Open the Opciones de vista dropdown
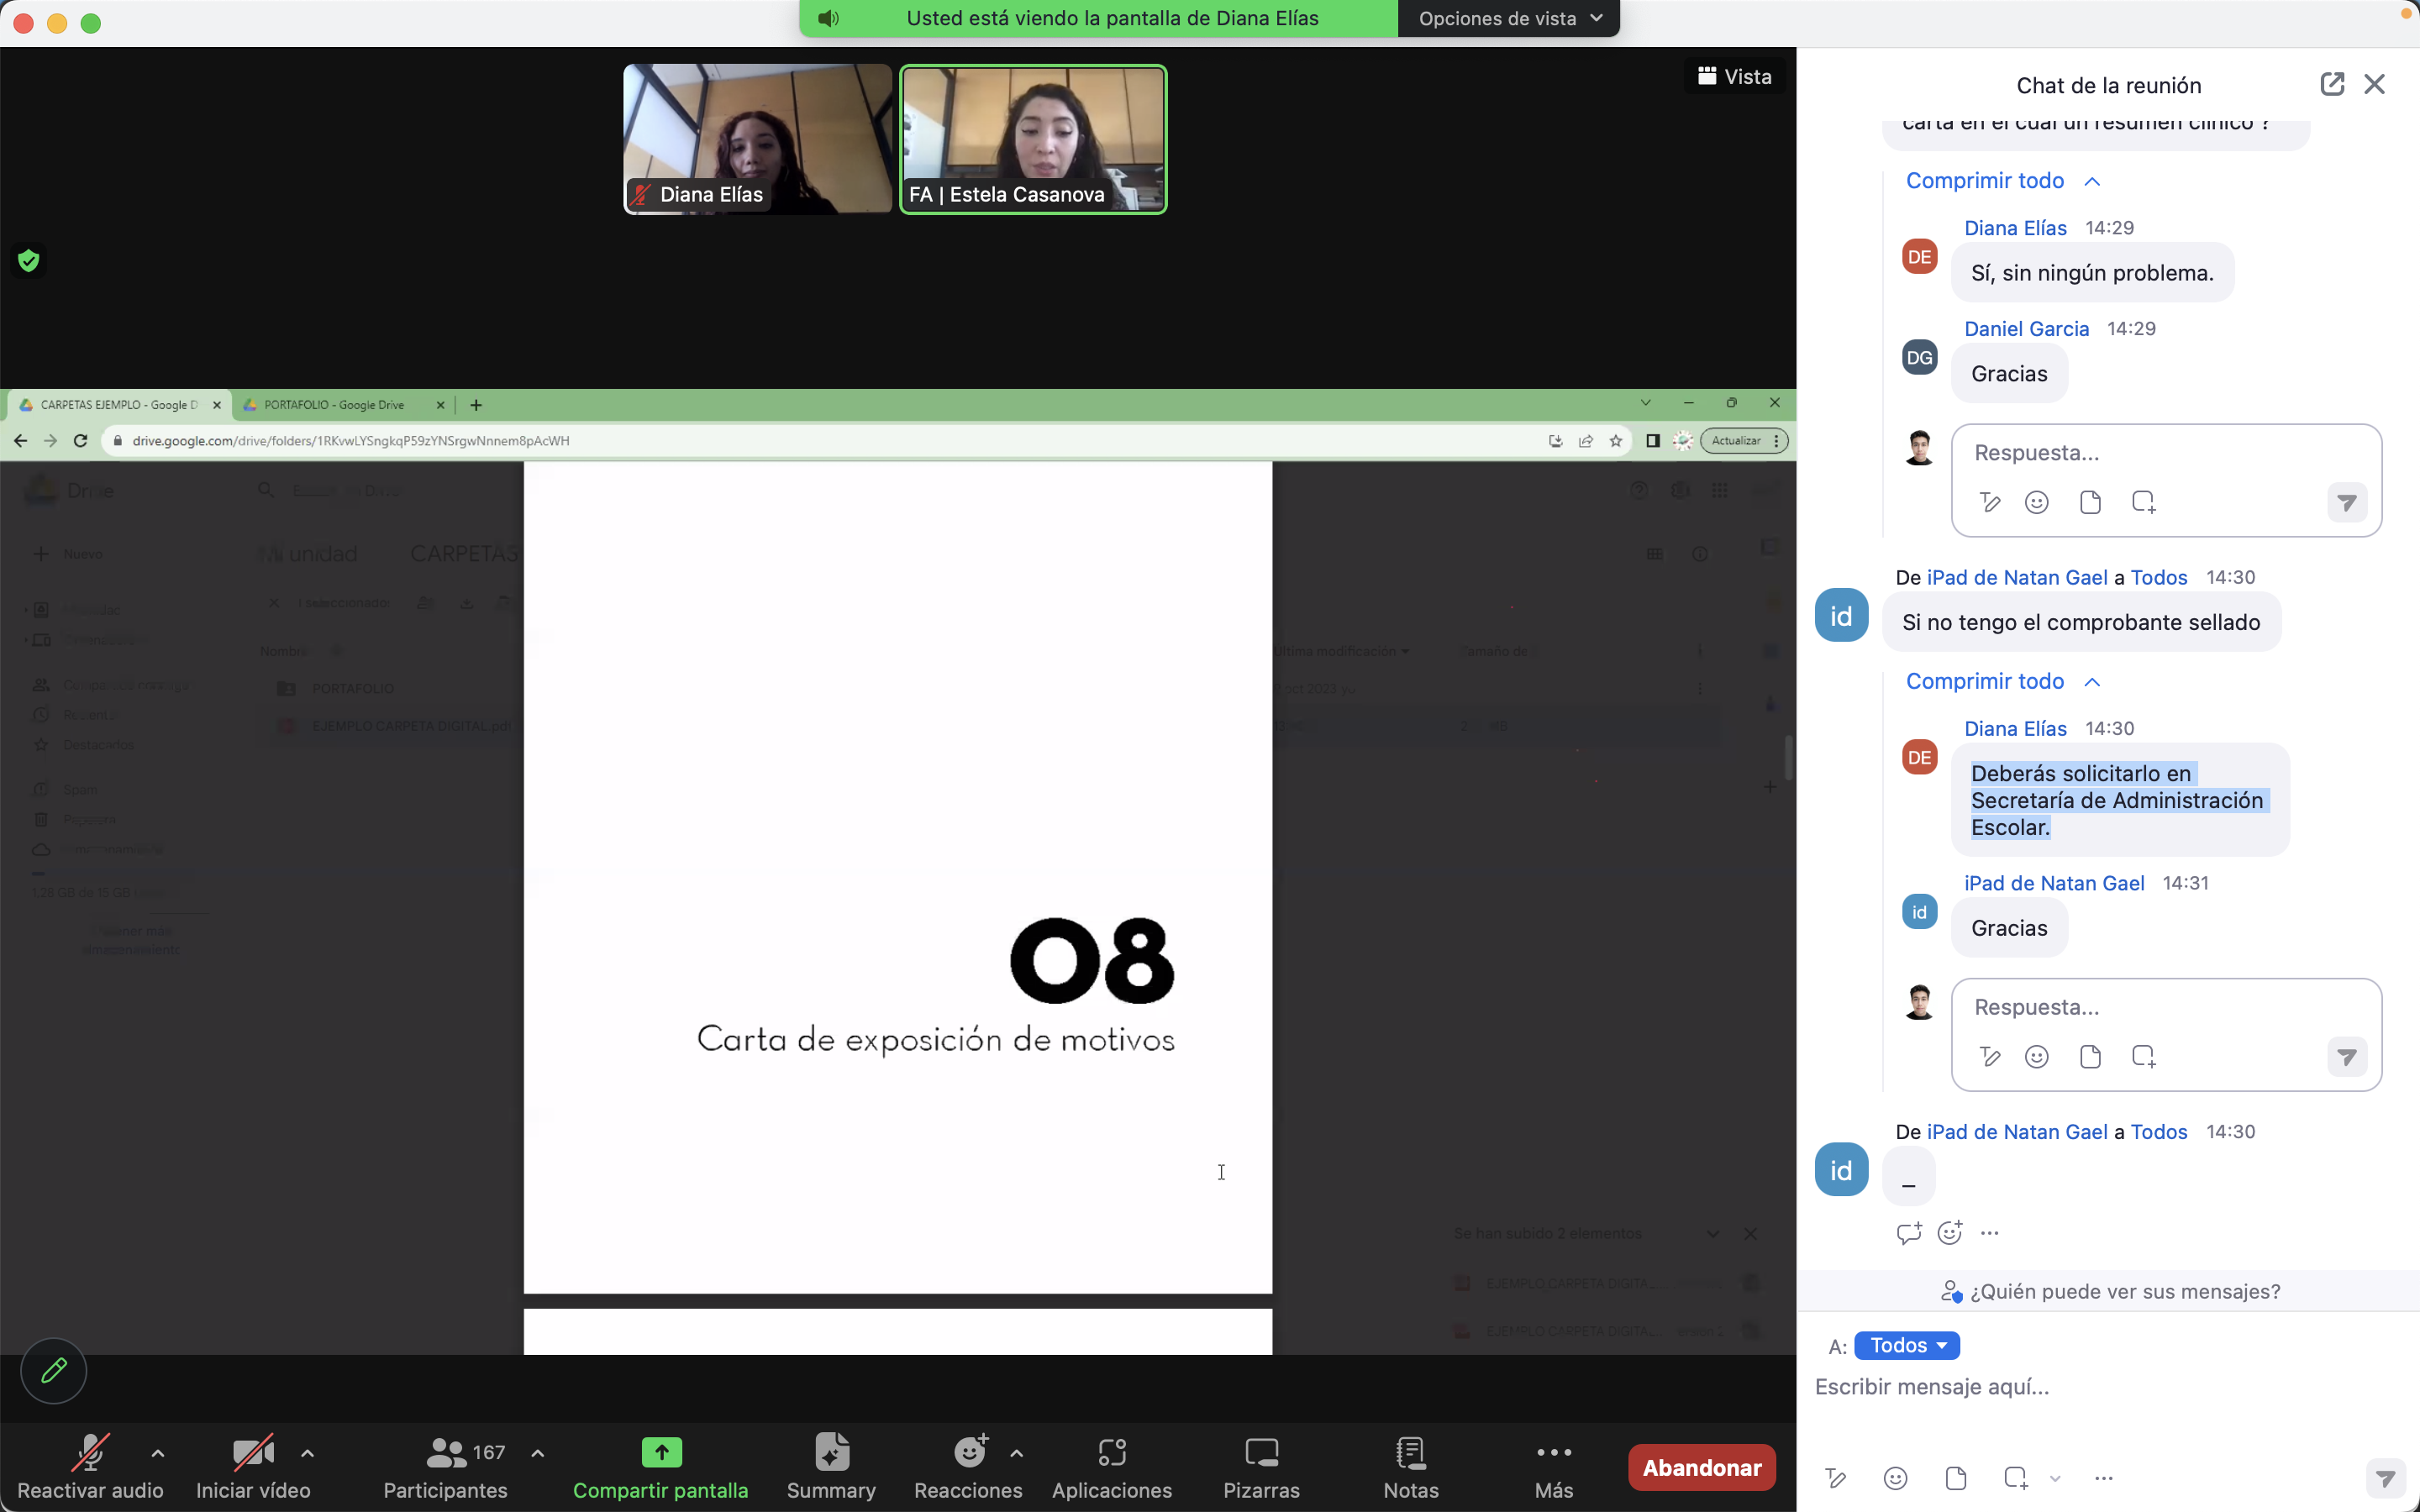 1508,18
